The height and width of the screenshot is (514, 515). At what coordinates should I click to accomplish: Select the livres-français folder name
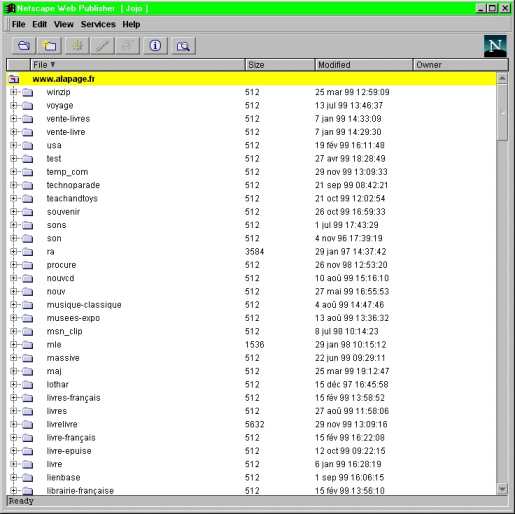click(x=73, y=398)
